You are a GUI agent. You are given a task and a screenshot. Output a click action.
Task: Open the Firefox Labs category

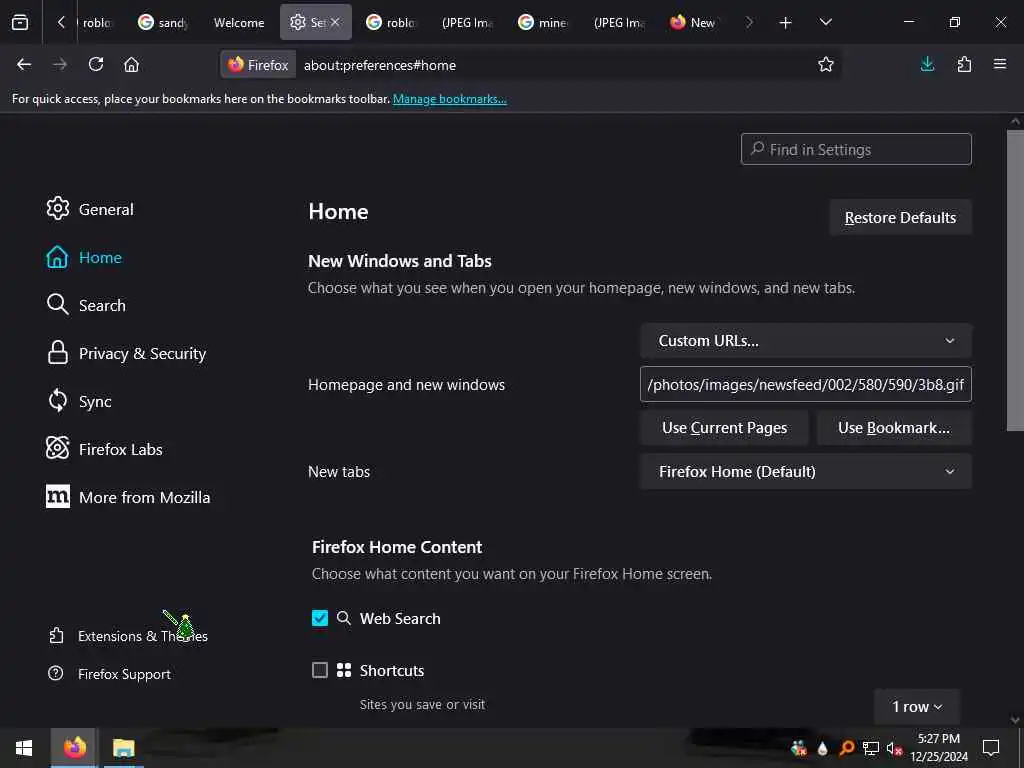104,449
